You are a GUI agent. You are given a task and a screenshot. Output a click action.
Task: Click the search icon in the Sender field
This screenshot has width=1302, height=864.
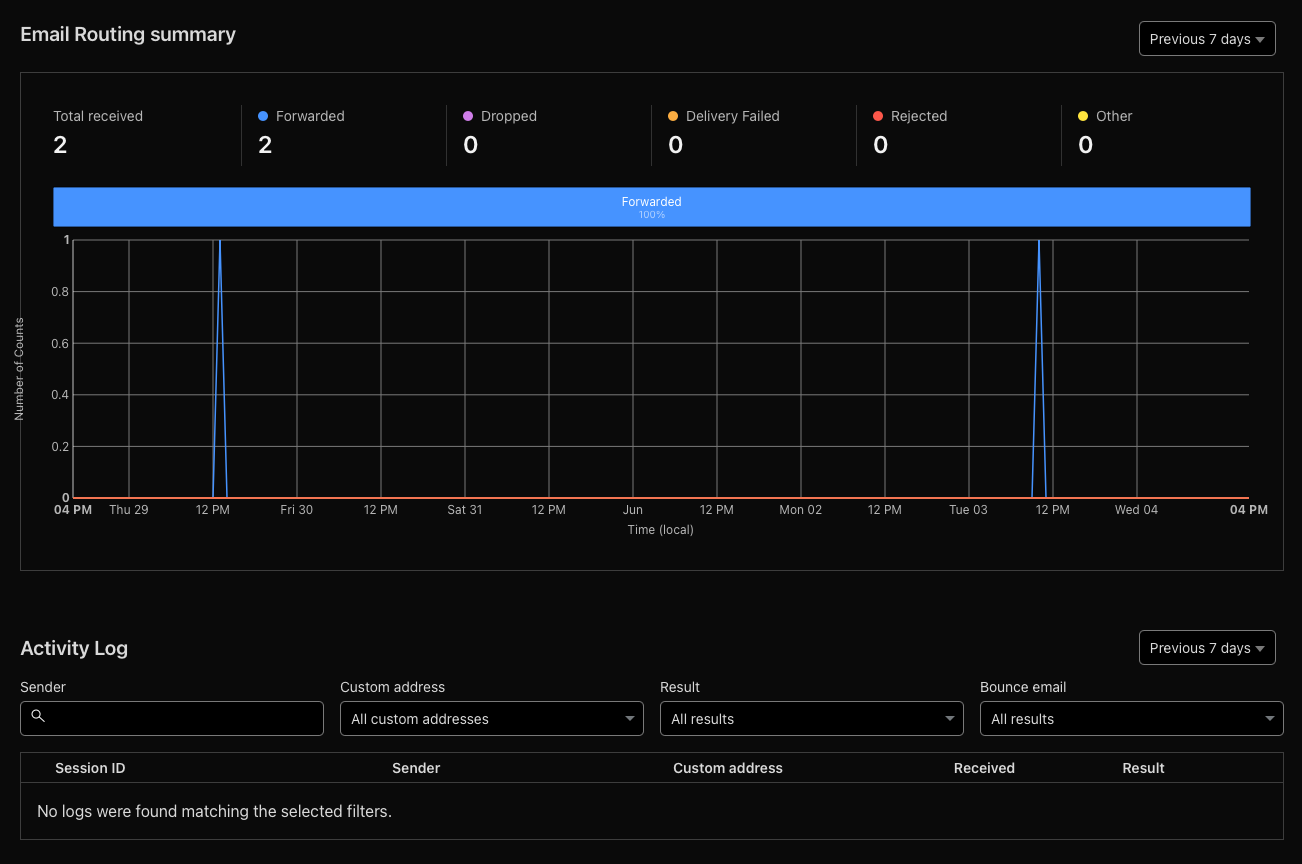click(38, 718)
